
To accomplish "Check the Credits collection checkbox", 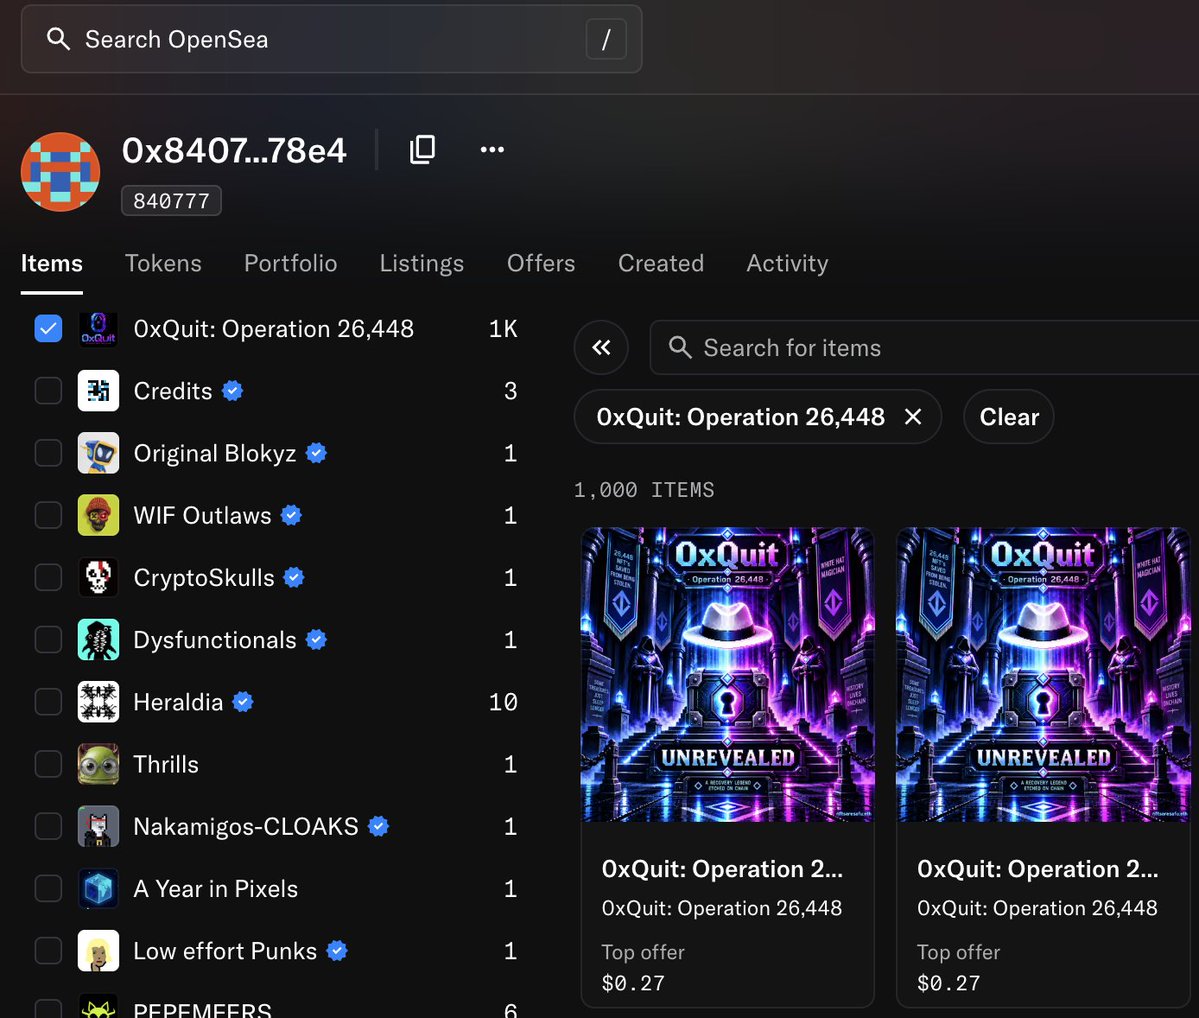I will pos(48,391).
